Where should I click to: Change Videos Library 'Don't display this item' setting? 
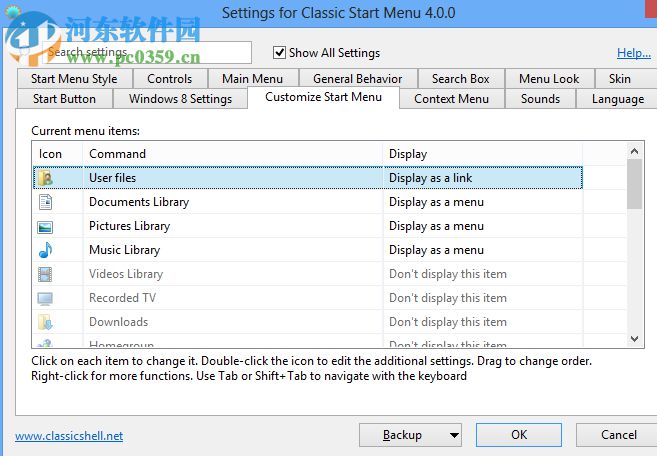[x=447, y=274]
